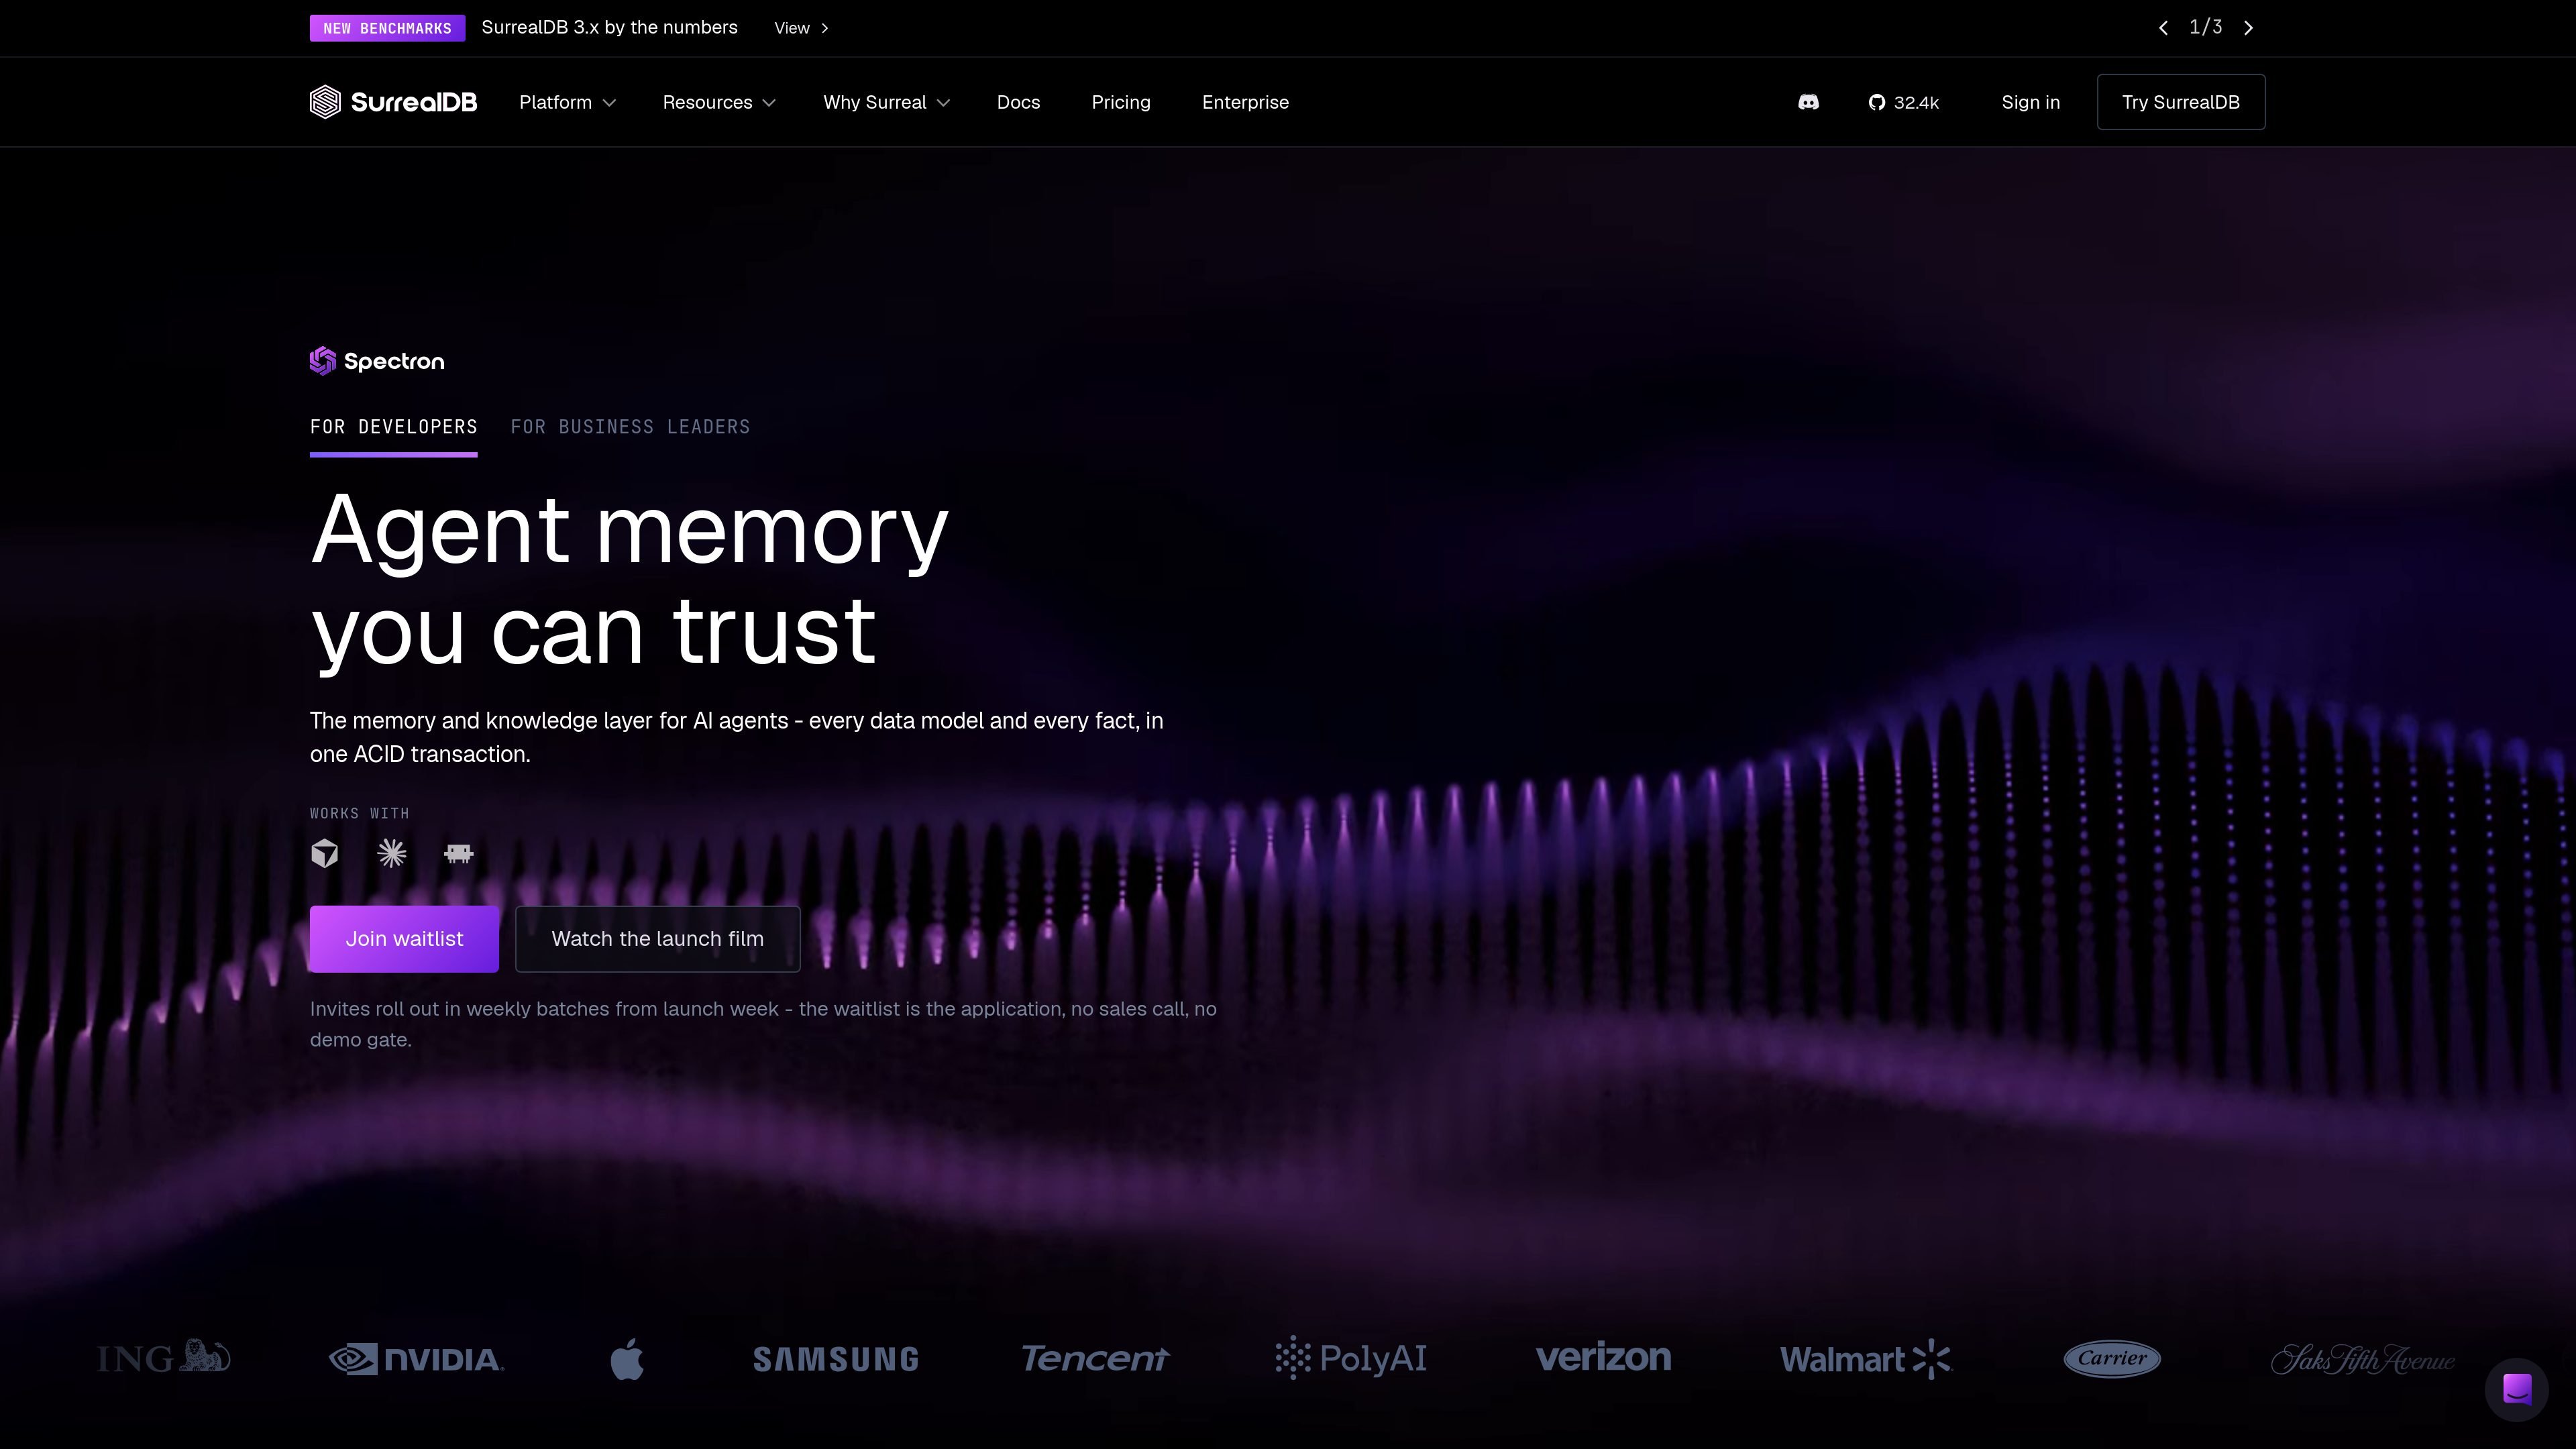The width and height of the screenshot is (2576, 1449).
Task: Expand the Resources dropdown menu
Action: click(719, 102)
